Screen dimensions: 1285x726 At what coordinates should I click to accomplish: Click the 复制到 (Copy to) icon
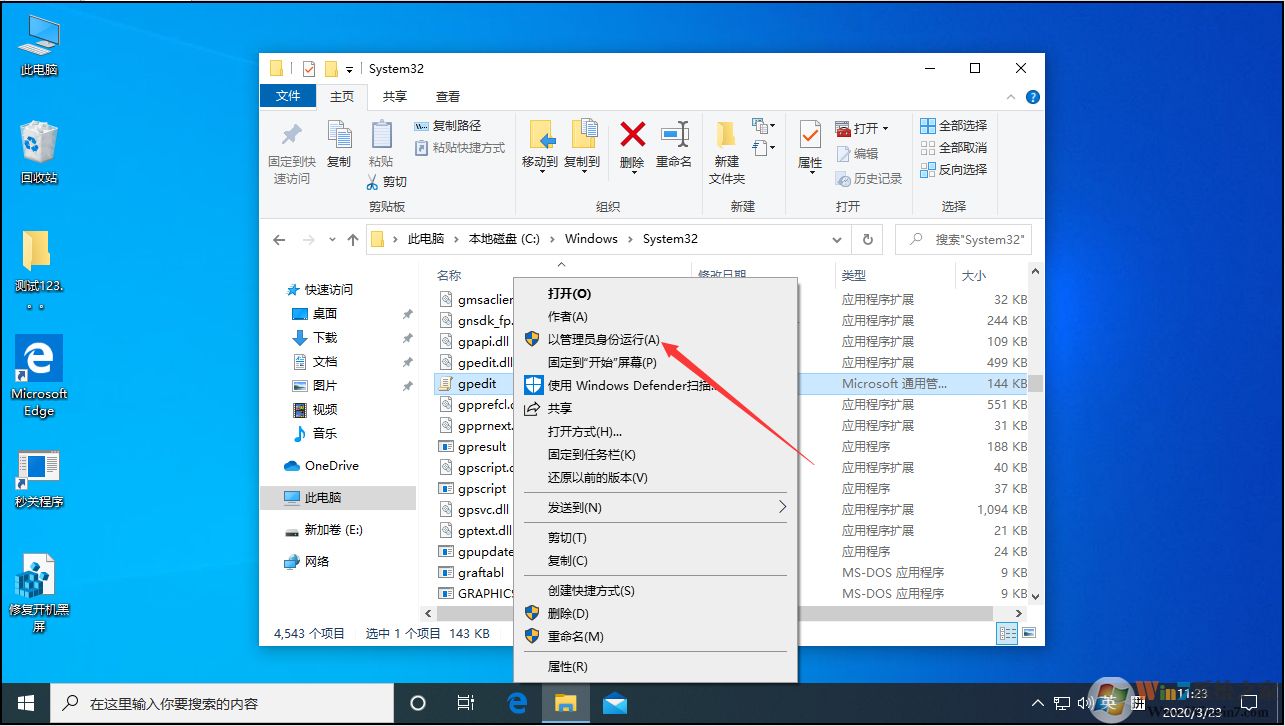pos(583,140)
